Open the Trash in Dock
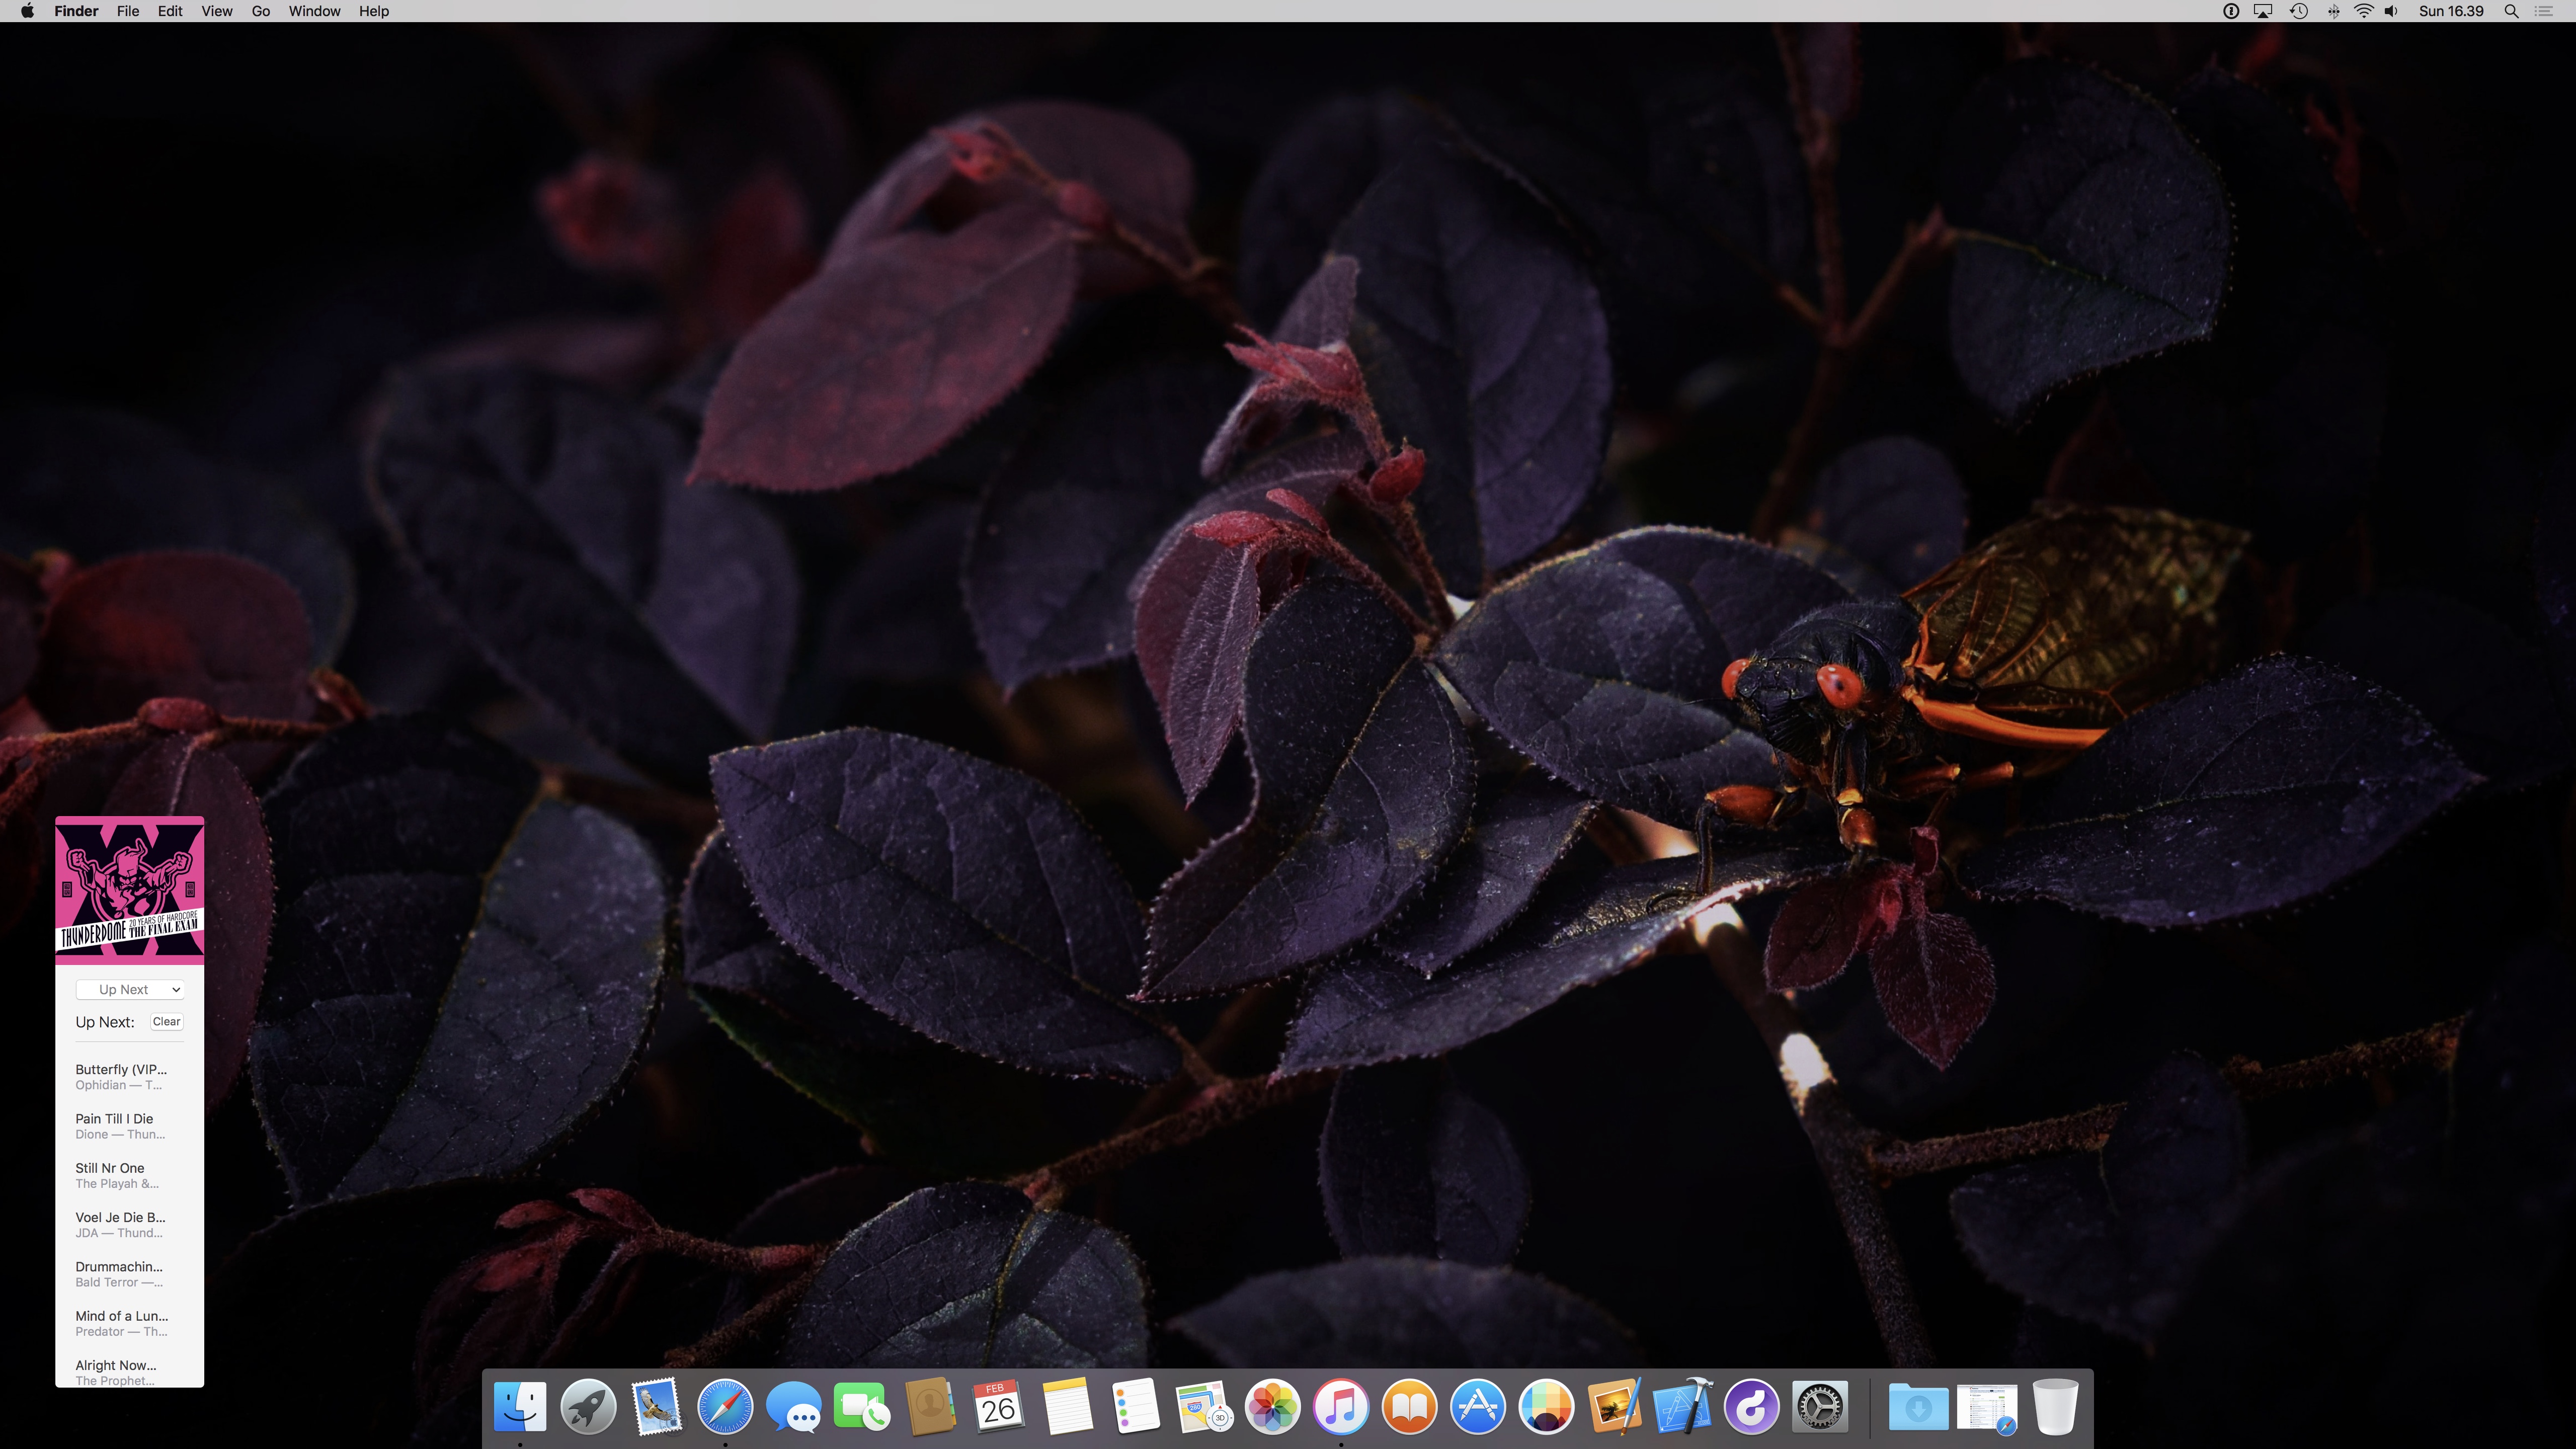2576x1449 pixels. coord(2055,1406)
